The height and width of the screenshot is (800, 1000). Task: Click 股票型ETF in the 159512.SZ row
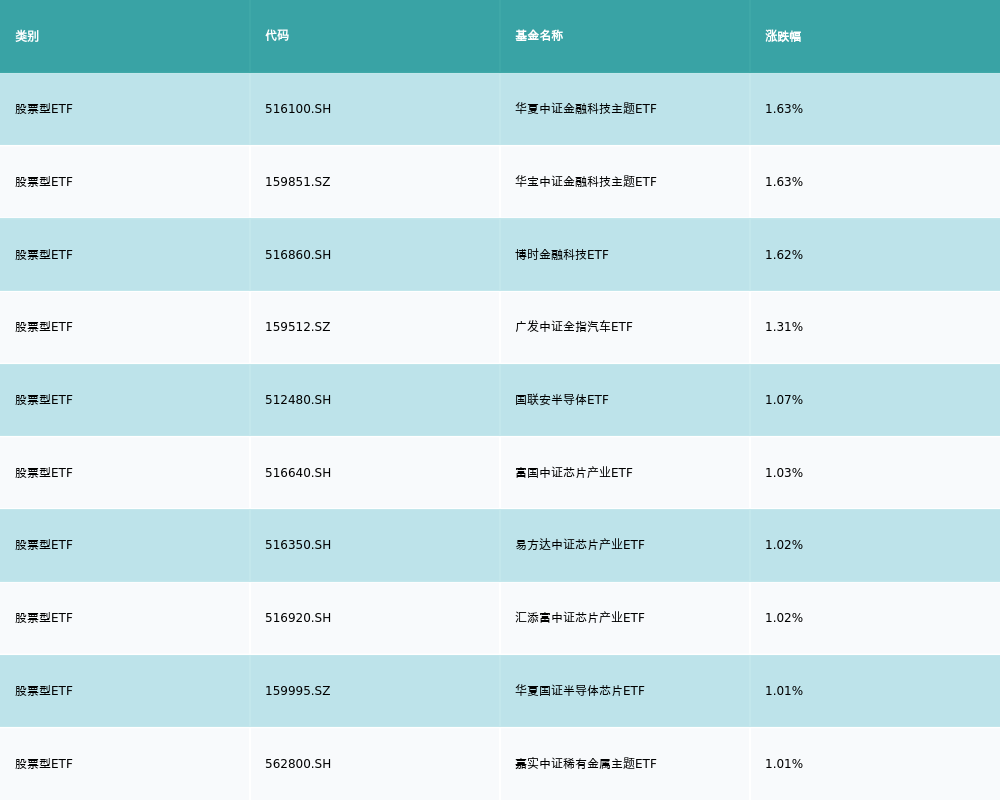click(x=44, y=327)
